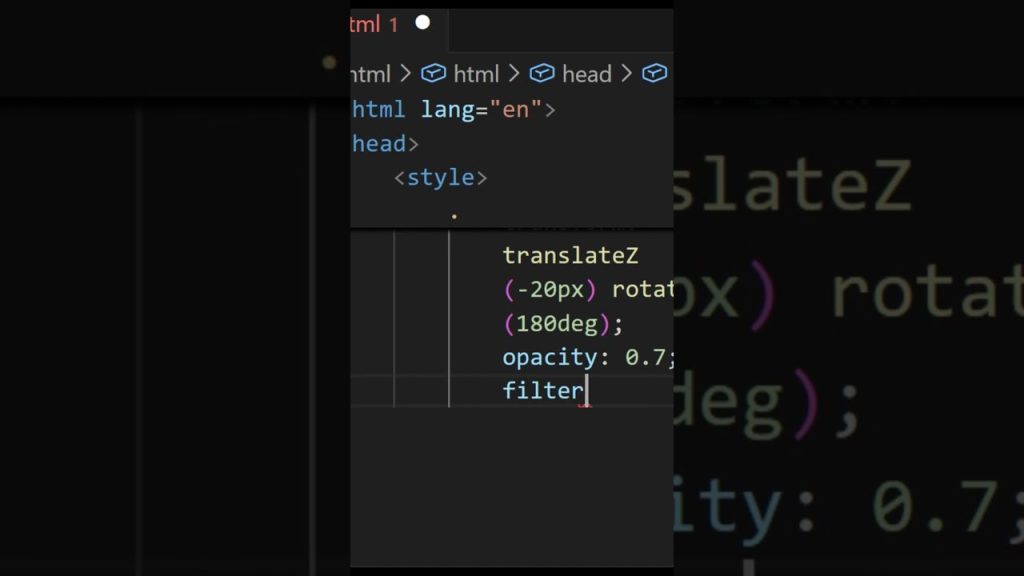
Task: Click the cube symbol icon before html breadcrumb
Action: coord(433,74)
